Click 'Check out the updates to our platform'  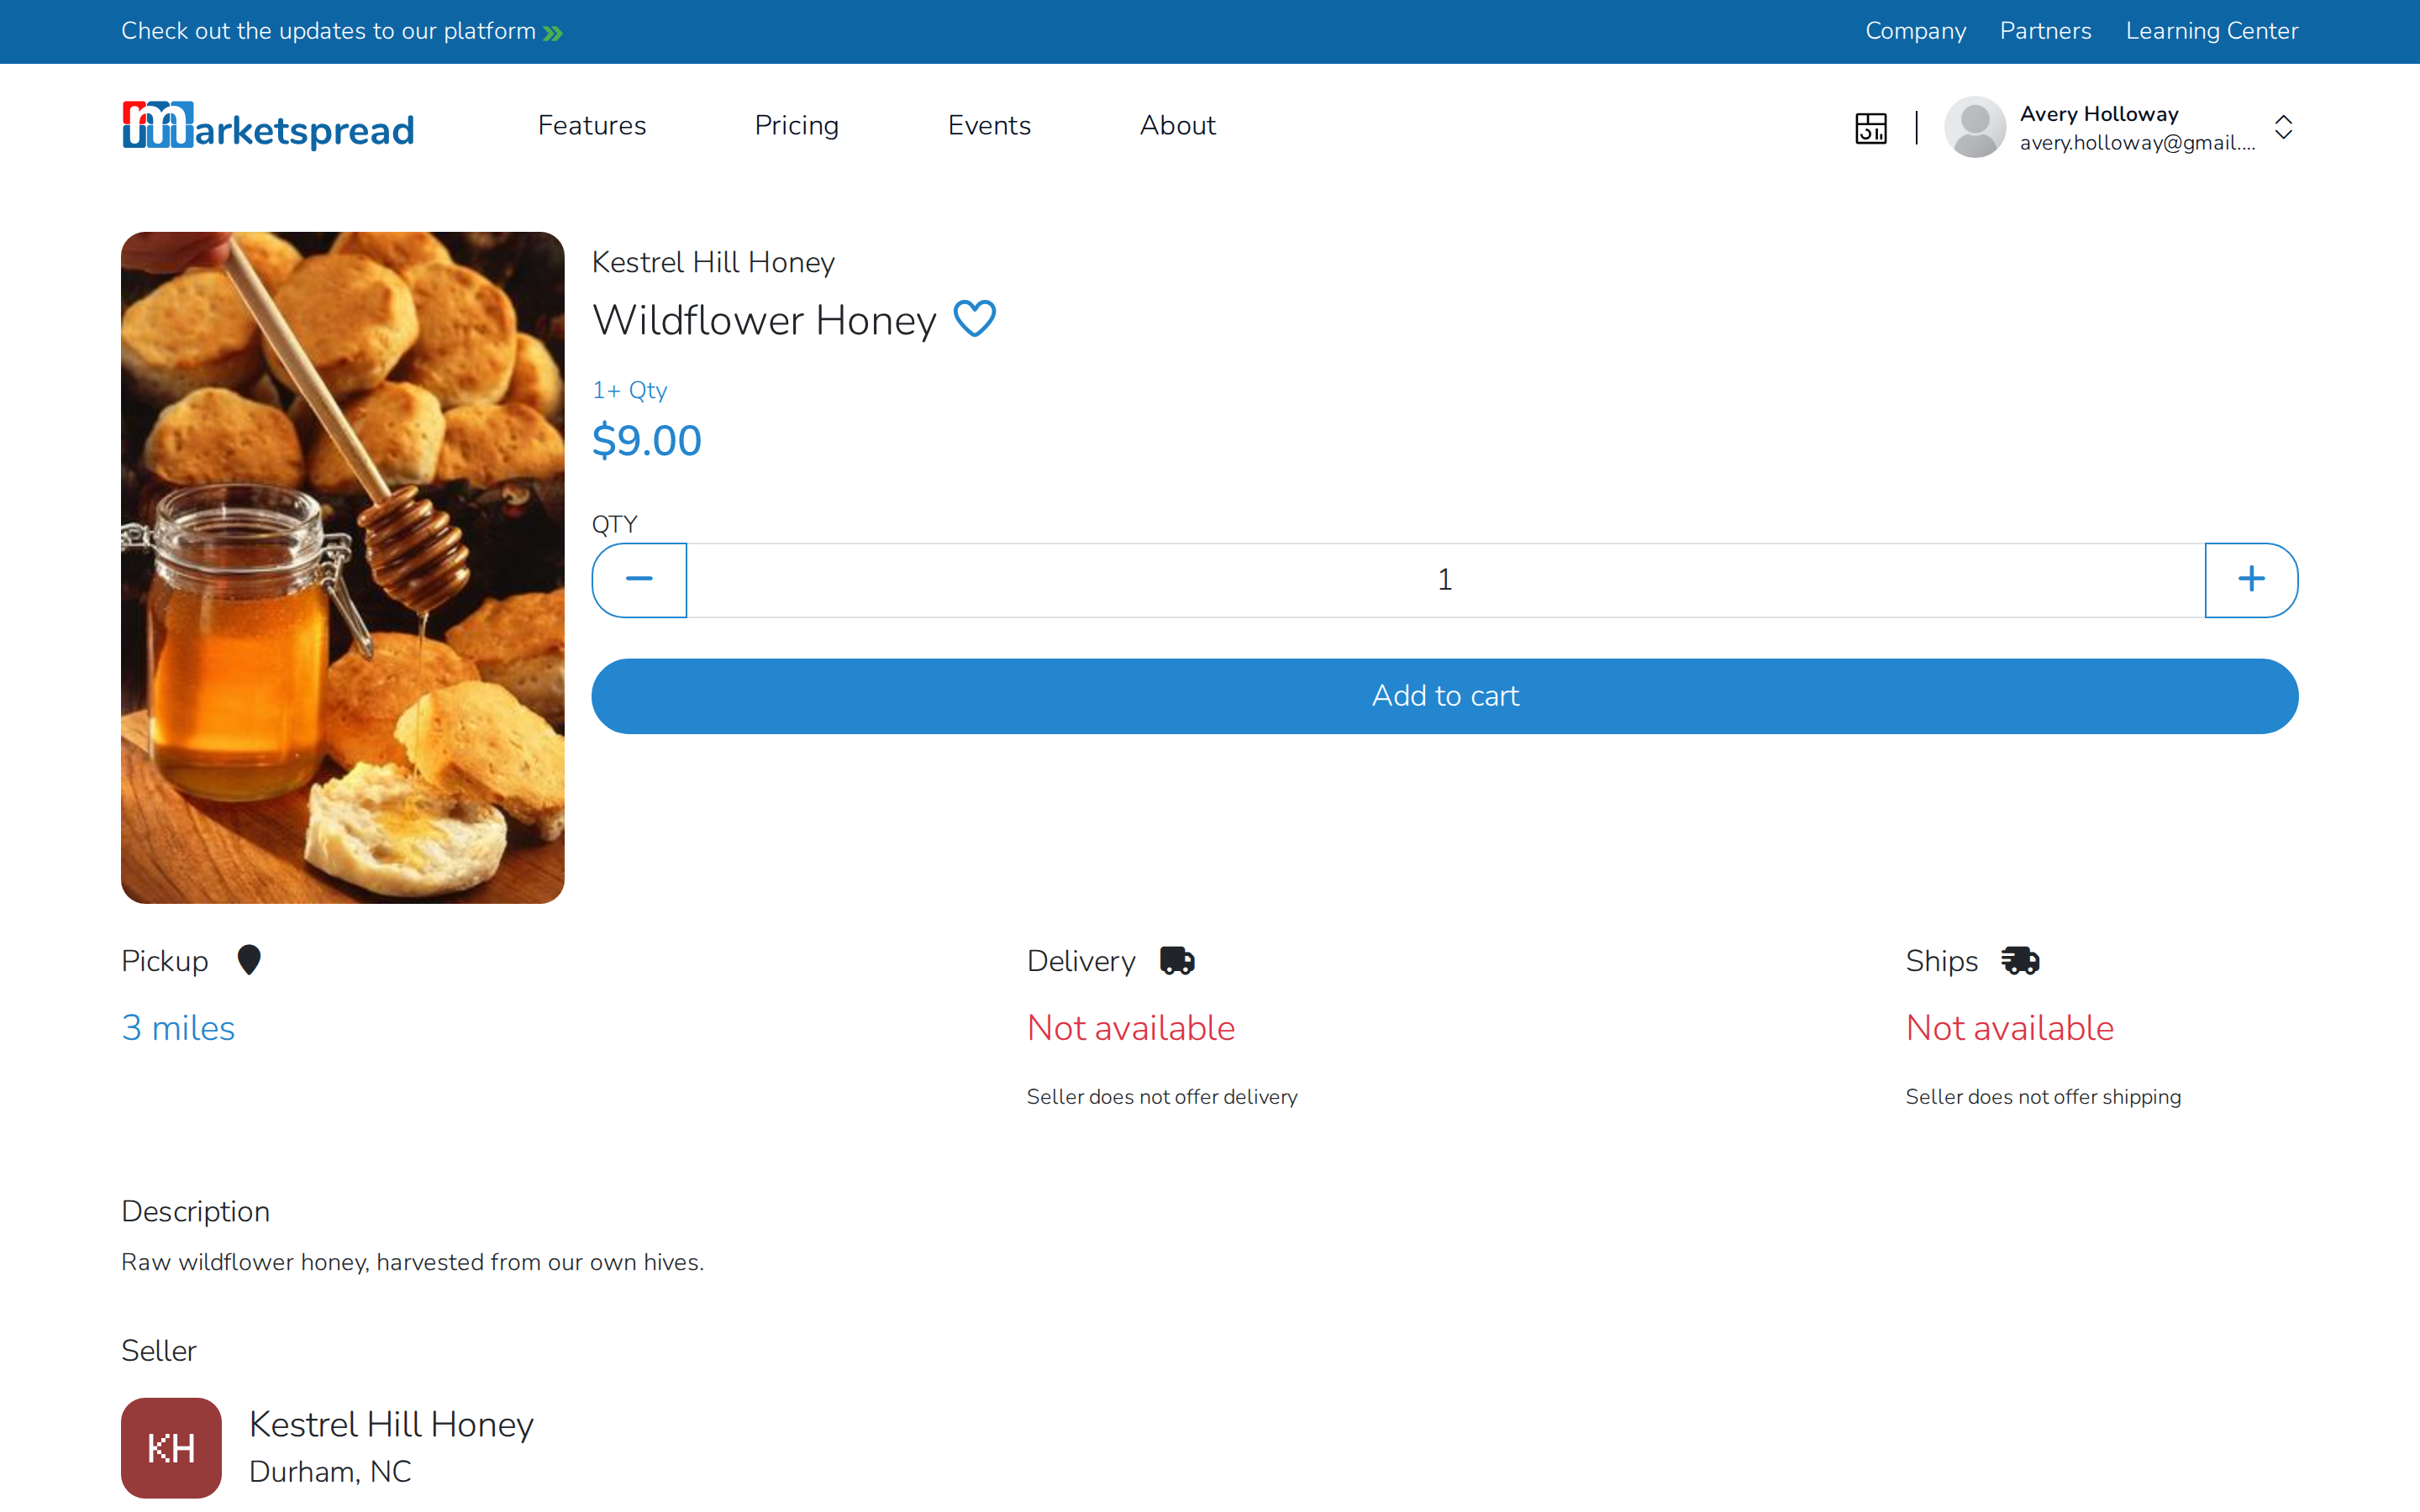(x=328, y=31)
